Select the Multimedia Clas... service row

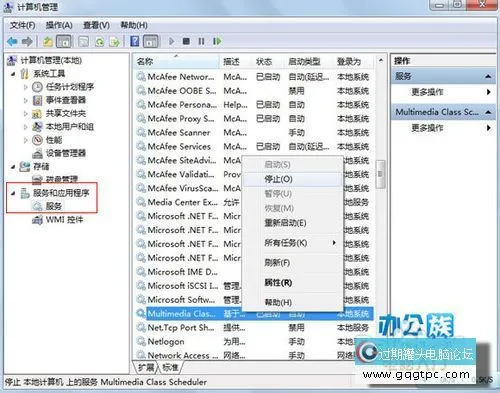(254, 314)
